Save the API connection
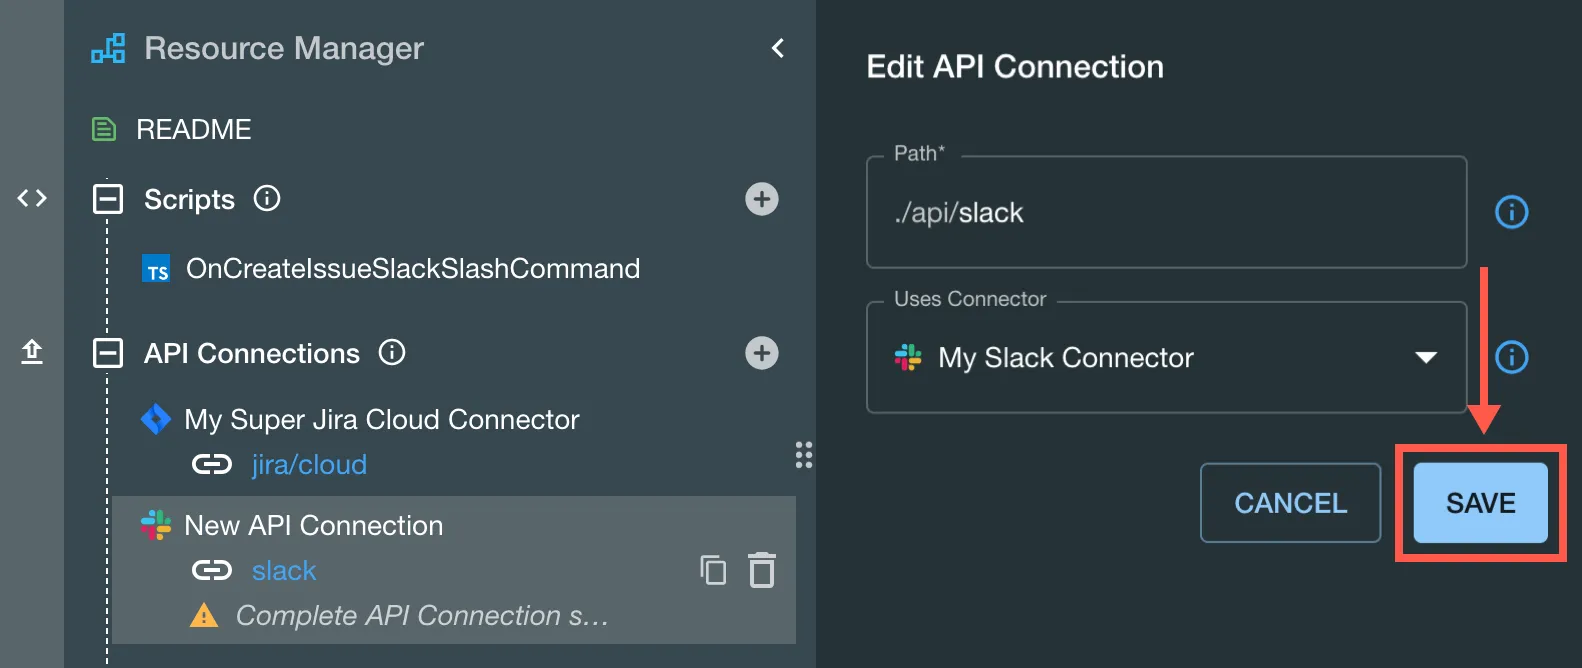This screenshot has height=668, width=1582. pyautogui.click(x=1481, y=503)
